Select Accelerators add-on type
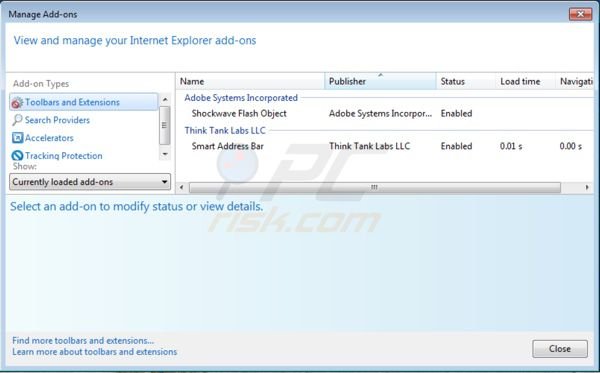Image resolution: width=600 pixels, height=373 pixels. coord(49,138)
